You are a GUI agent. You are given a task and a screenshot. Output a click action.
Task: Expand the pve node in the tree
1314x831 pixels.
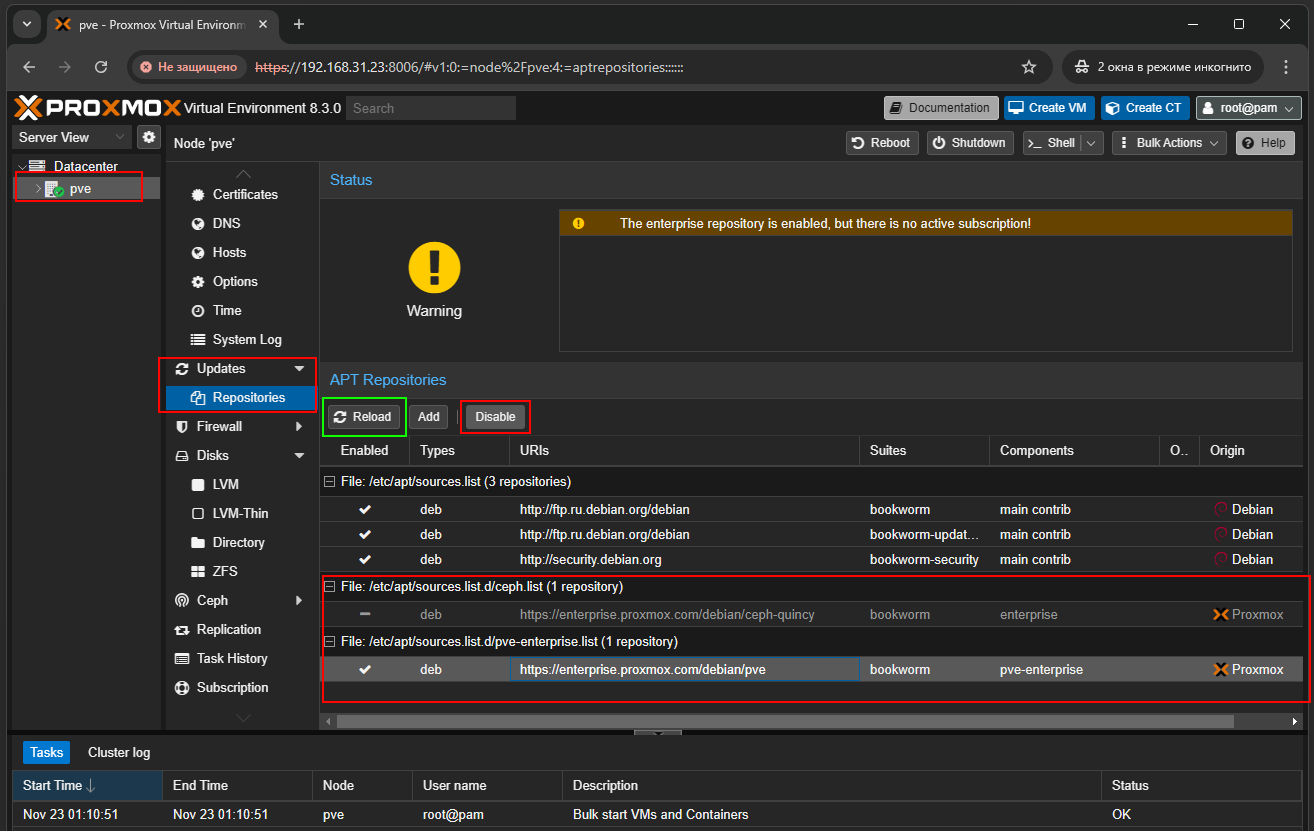(x=38, y=188)
